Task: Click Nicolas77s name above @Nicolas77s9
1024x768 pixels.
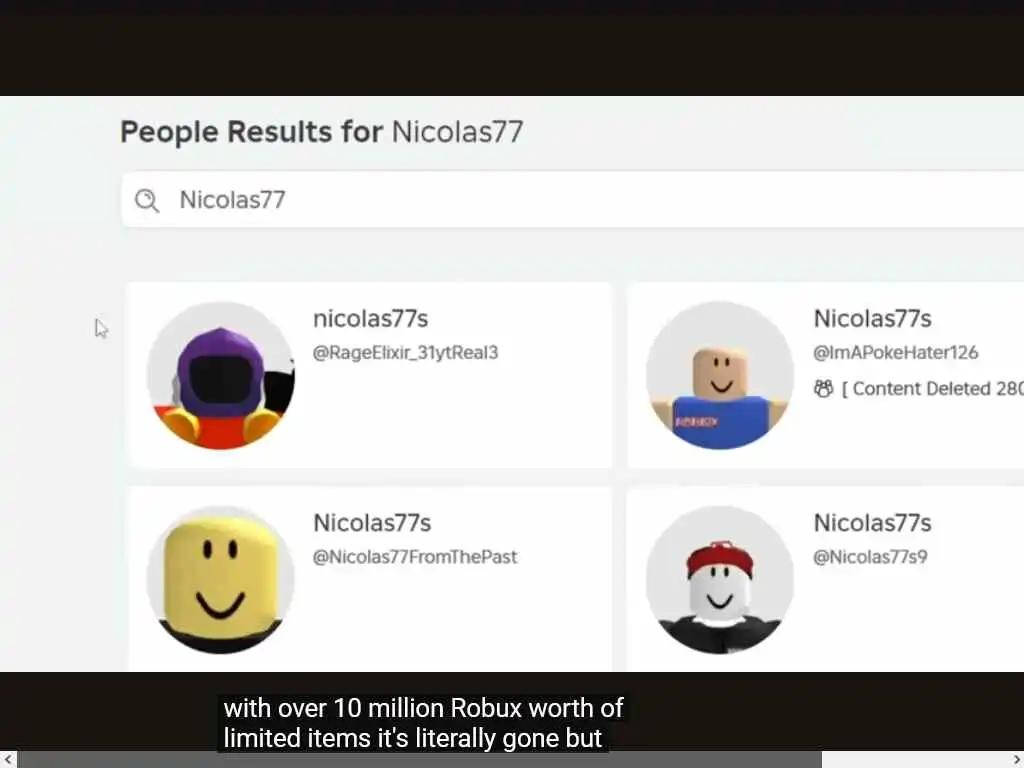Action: [872, 523]
